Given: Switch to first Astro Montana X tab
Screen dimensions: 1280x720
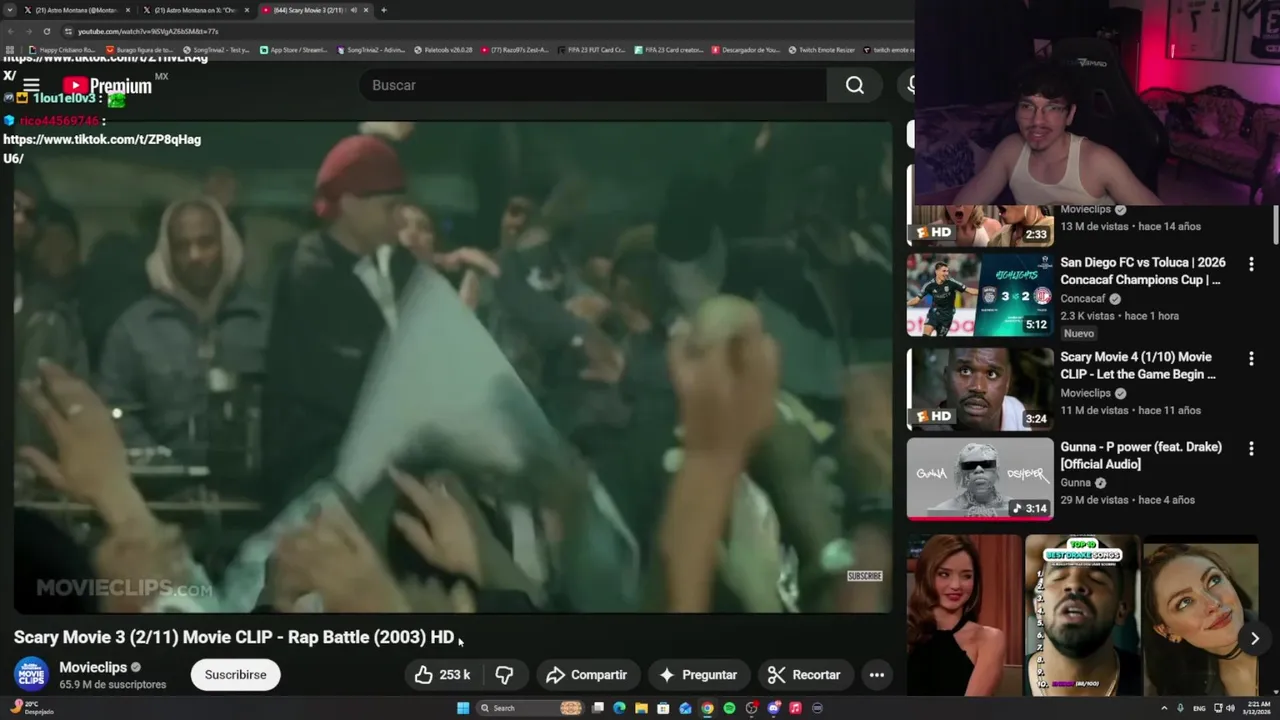Looking at the screenshot, I should 77,10.
